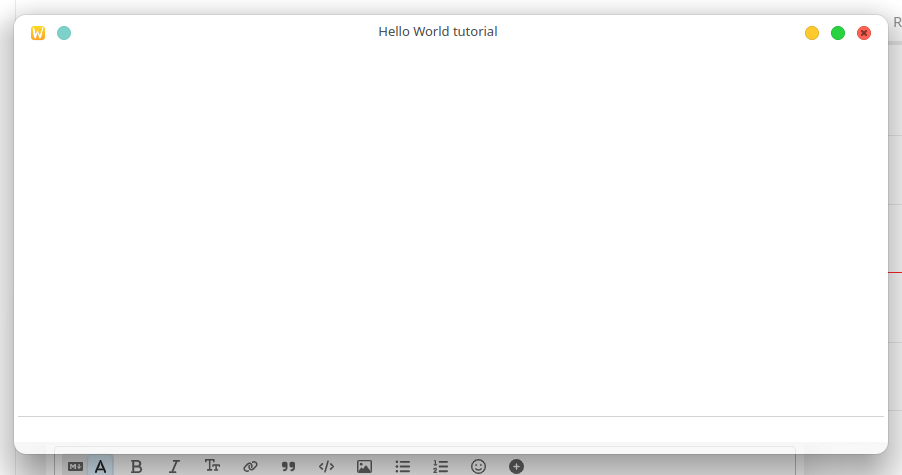The width and height of the screenshot is (902, 475).
Task: Click inside the blank content area
Action: coord(450,230)
